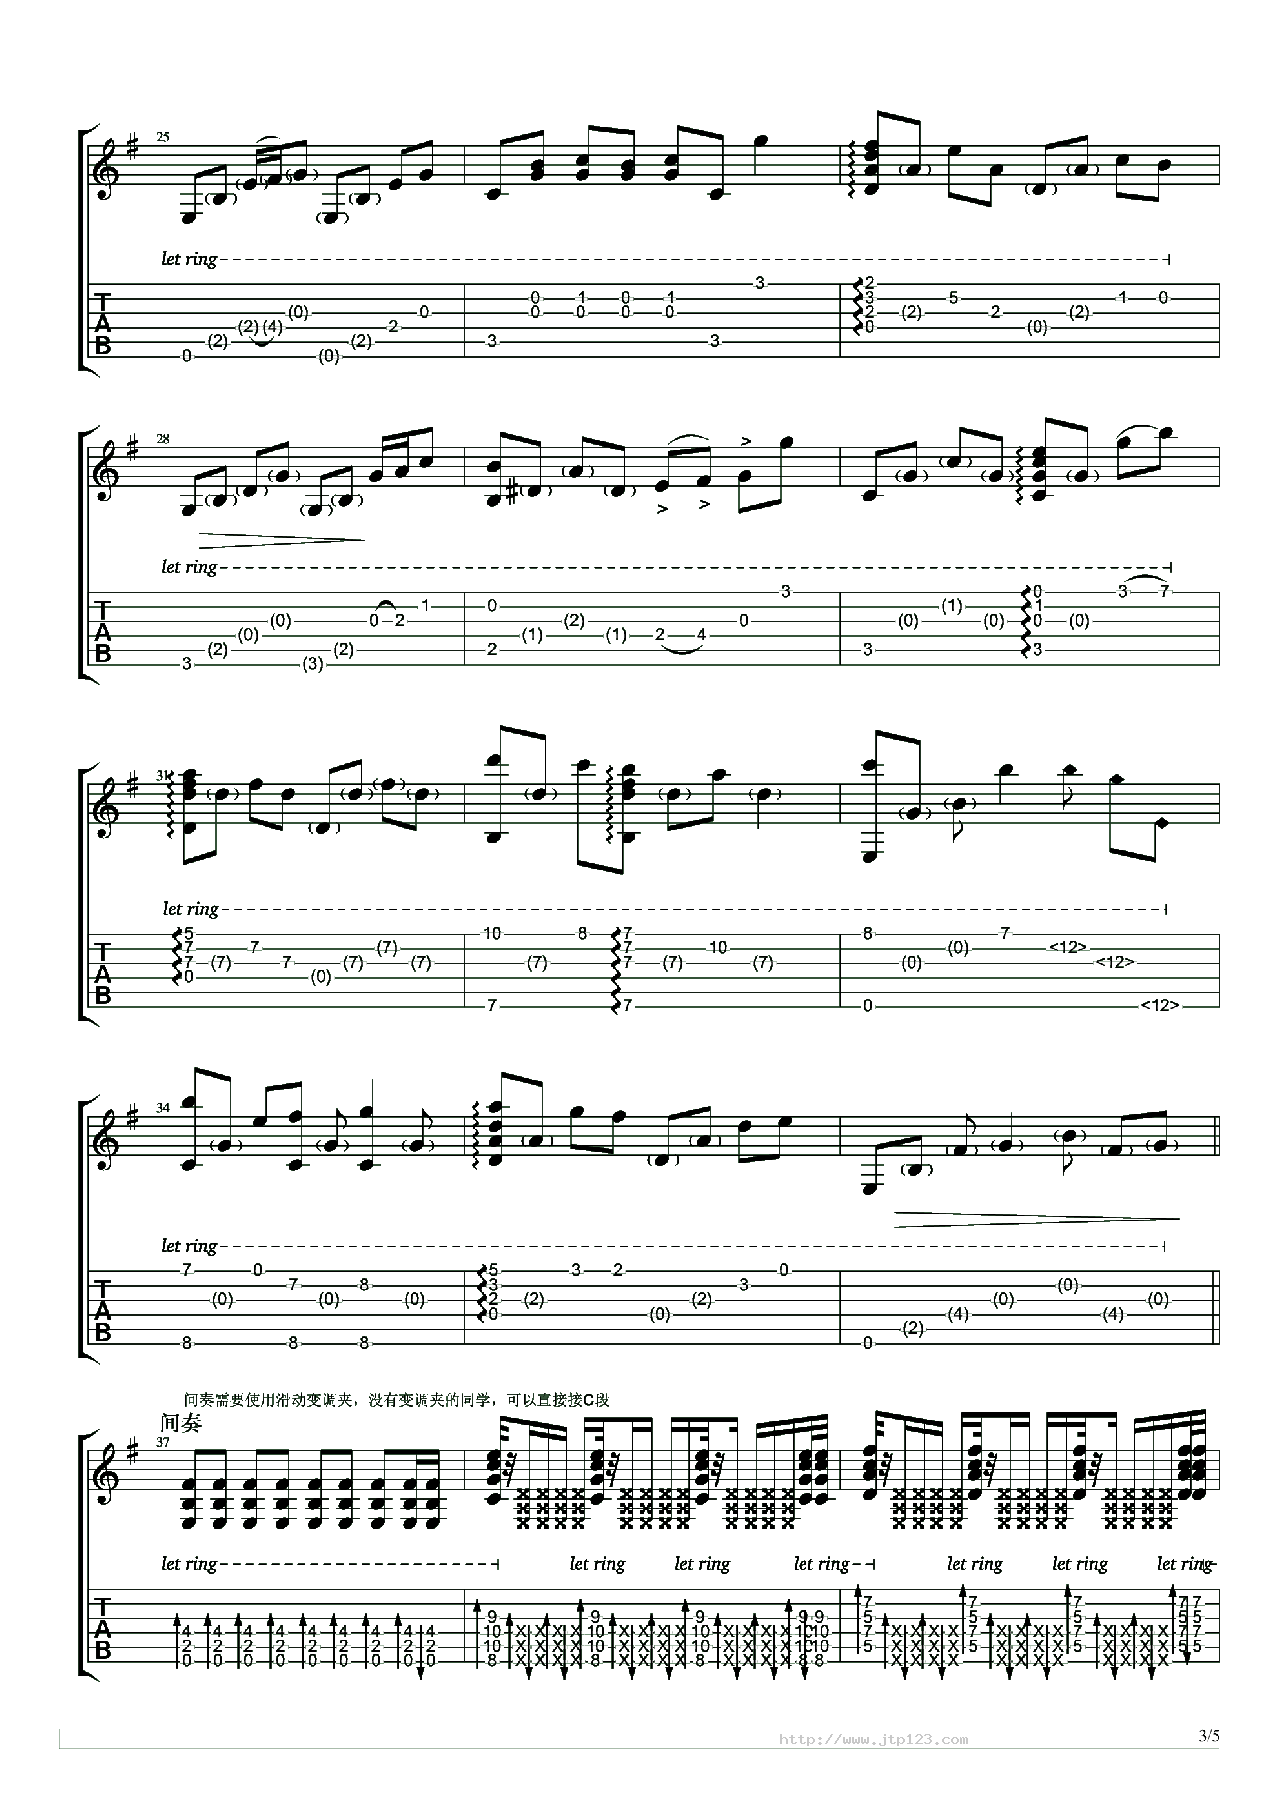Select the 间奏 section heading
This screenshot has width=1280, height=1811.
tap(181, 1422)
